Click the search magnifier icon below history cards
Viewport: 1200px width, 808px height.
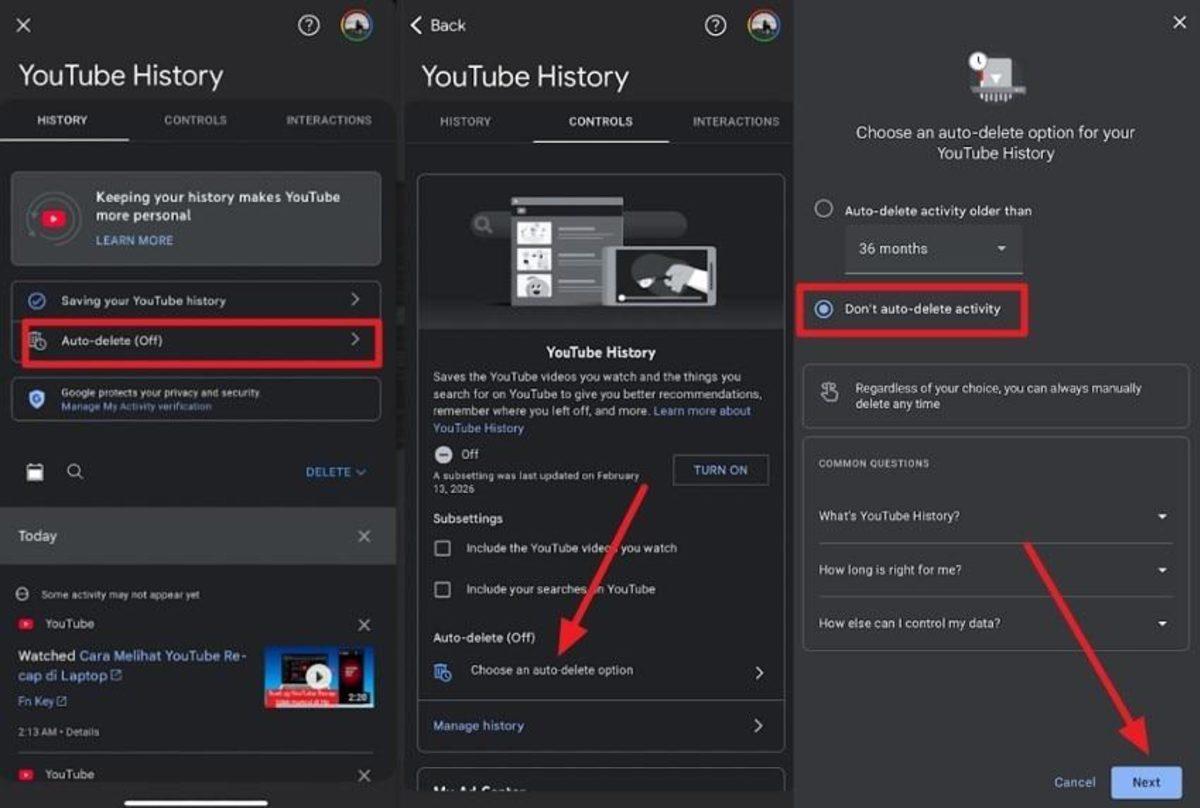point(75,471)
